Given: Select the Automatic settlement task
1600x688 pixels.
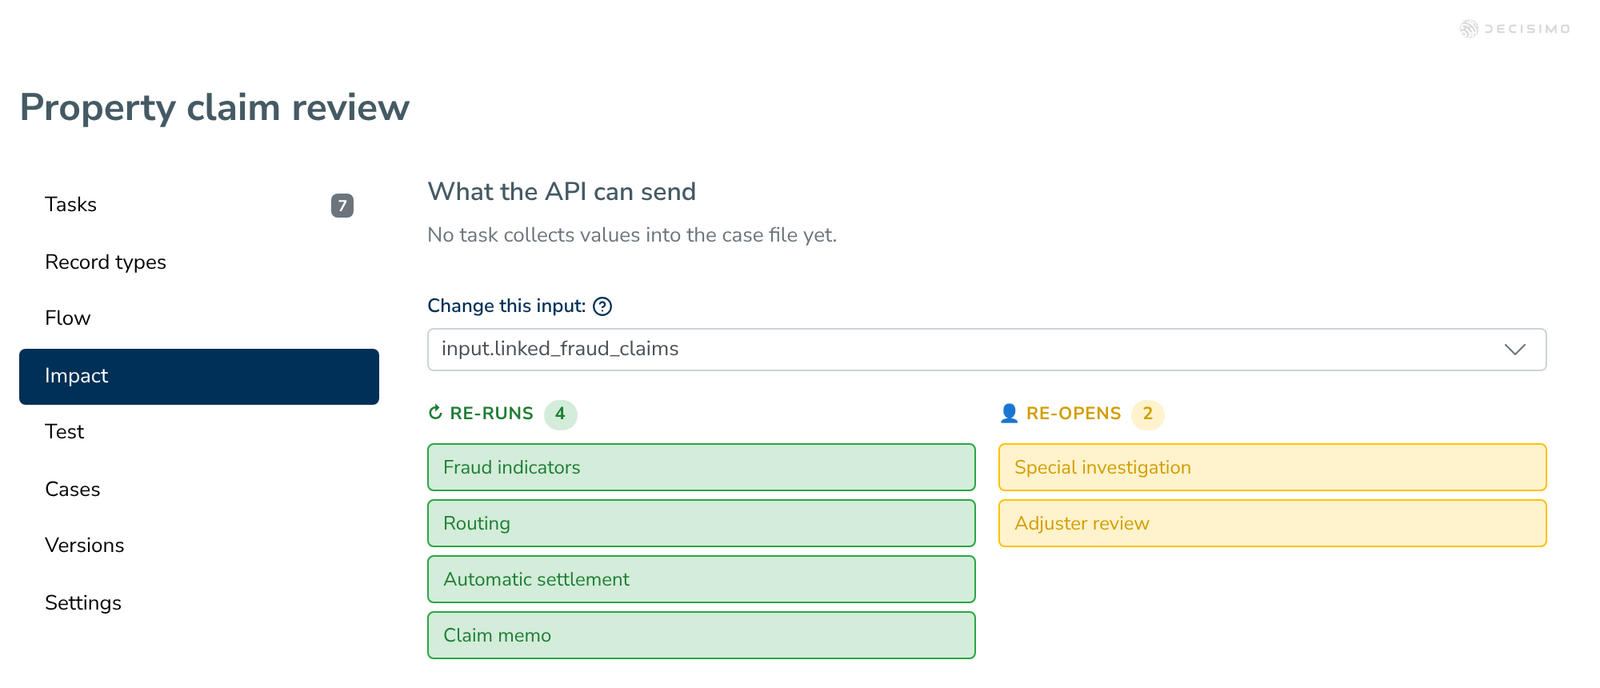Looking at the screenshot, I should point(701,579).
